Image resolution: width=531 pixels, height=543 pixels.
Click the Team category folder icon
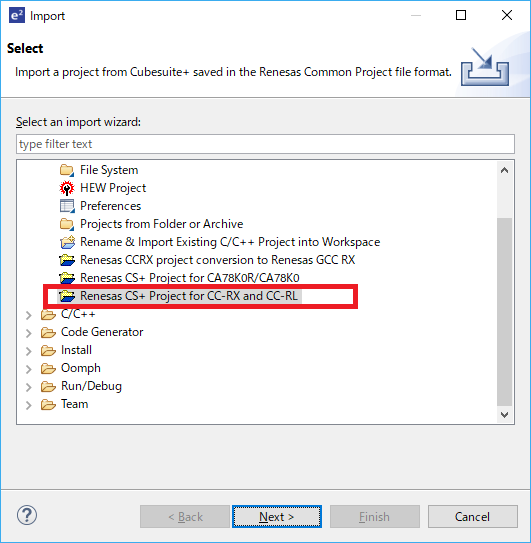pos(48,404)
